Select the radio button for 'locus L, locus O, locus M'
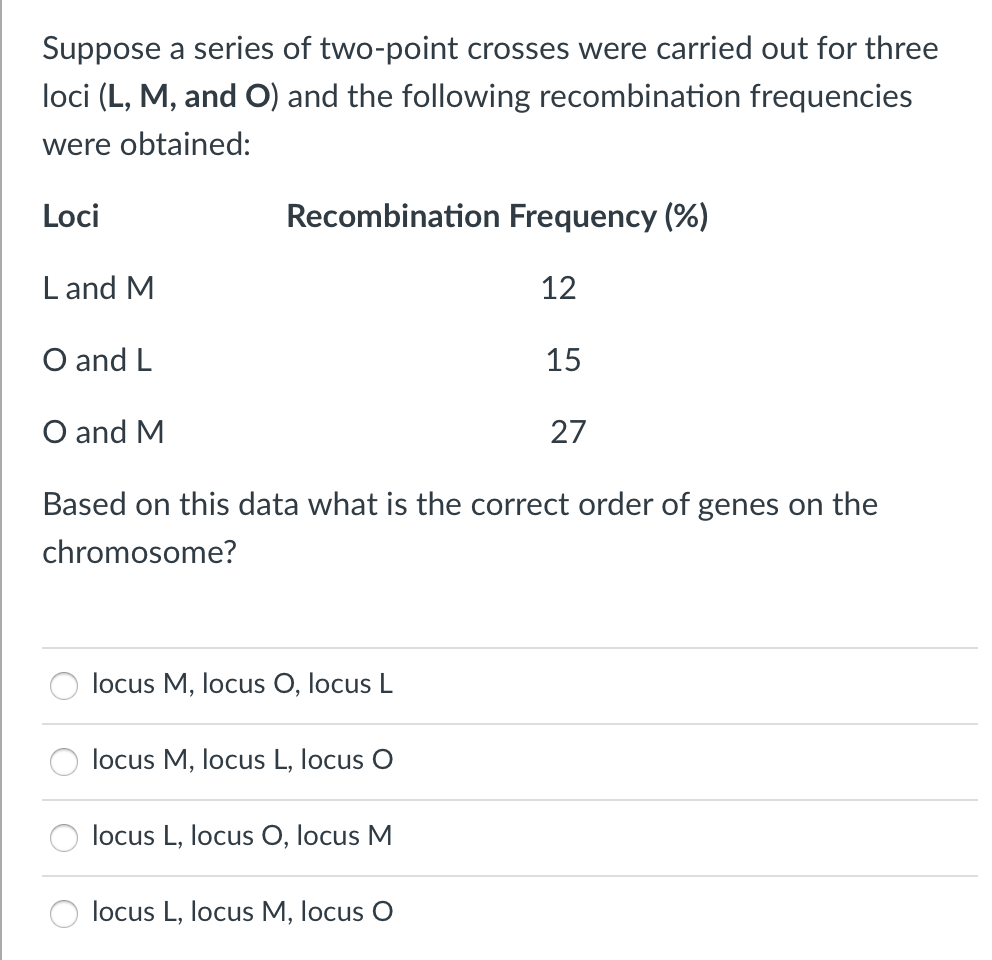The image size is (992, 960). 63,839
